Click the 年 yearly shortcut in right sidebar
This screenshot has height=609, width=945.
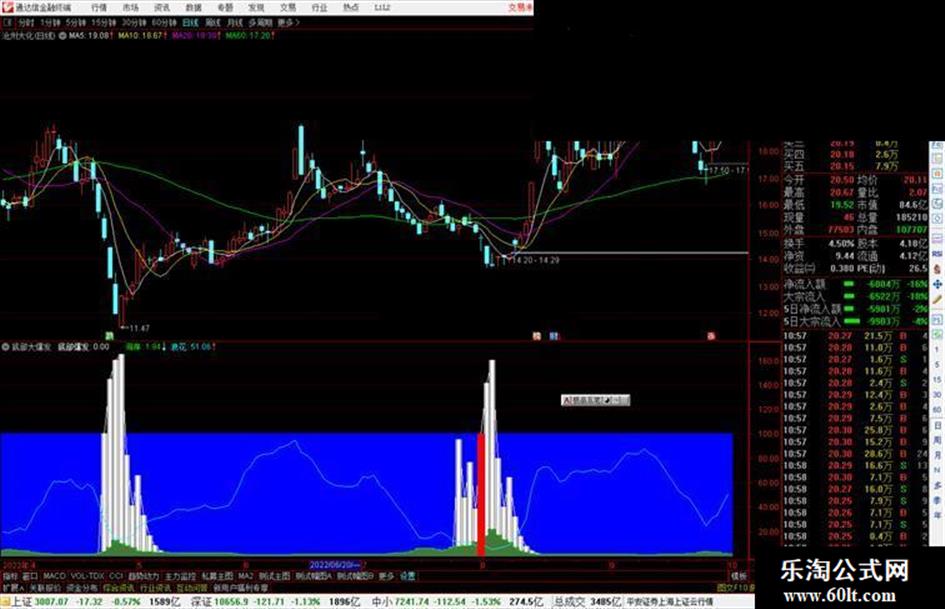coord(937,516)
